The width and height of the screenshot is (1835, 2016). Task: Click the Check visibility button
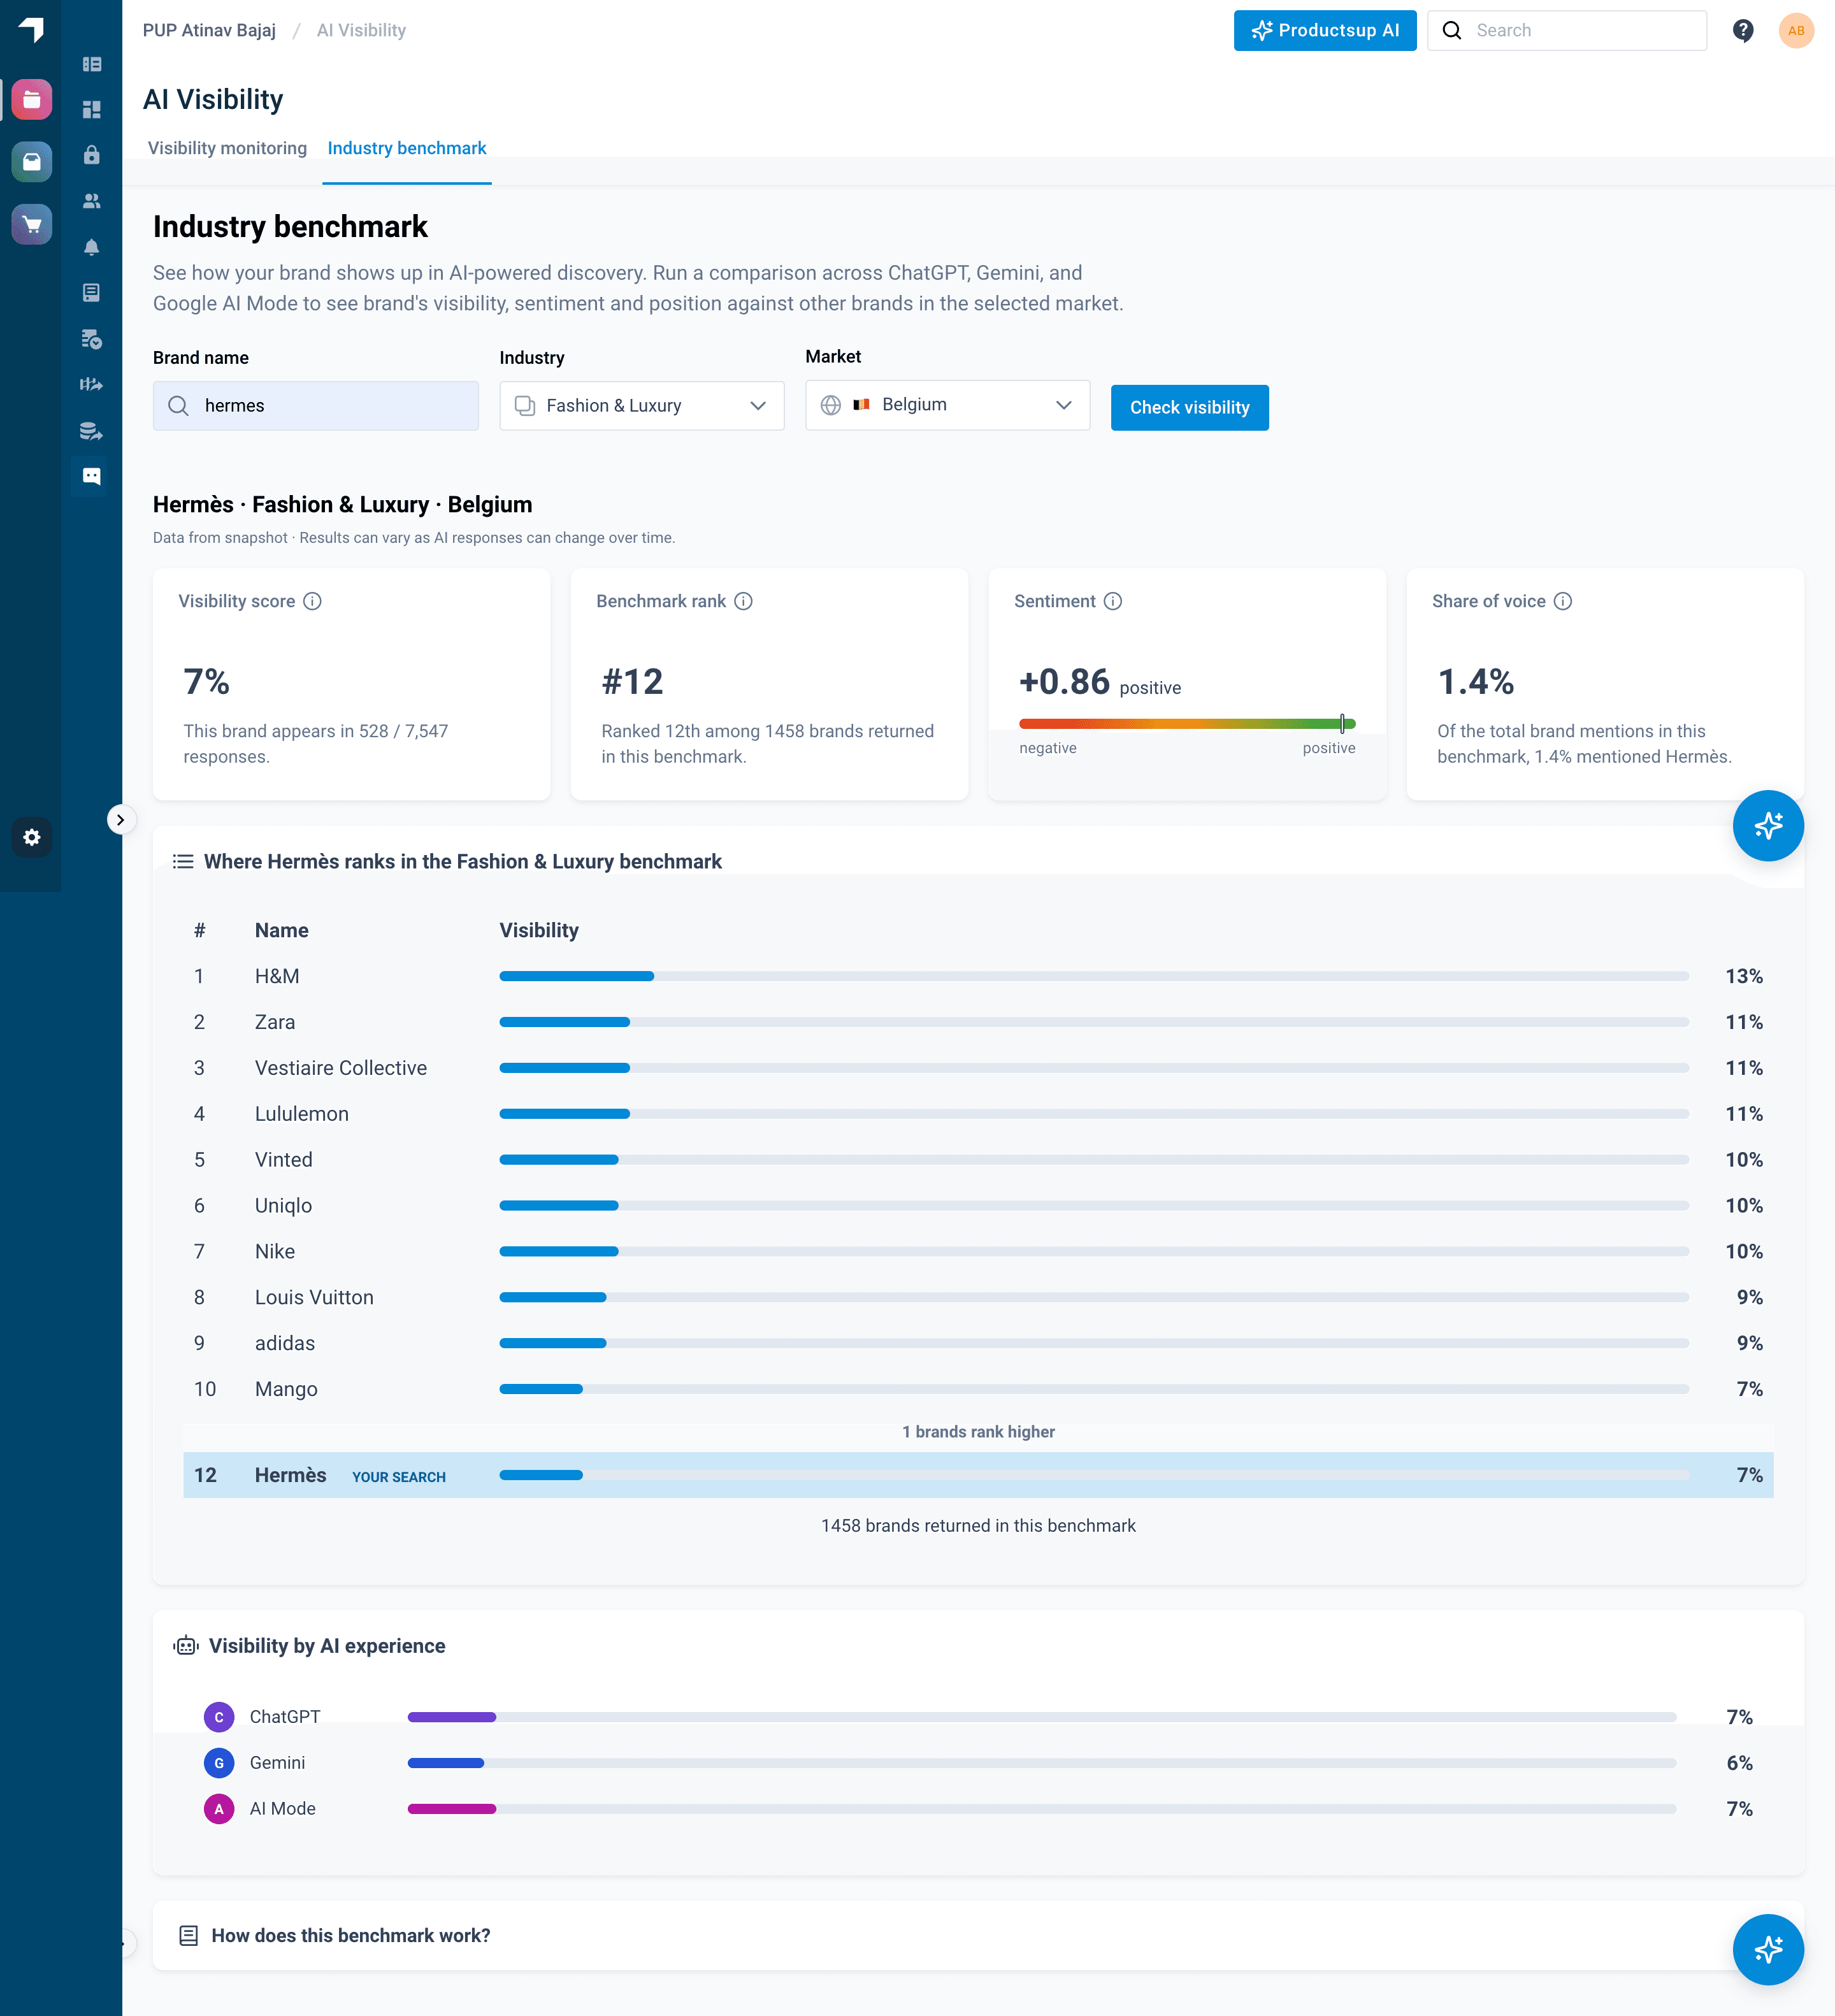click(x=1190, y=407)
